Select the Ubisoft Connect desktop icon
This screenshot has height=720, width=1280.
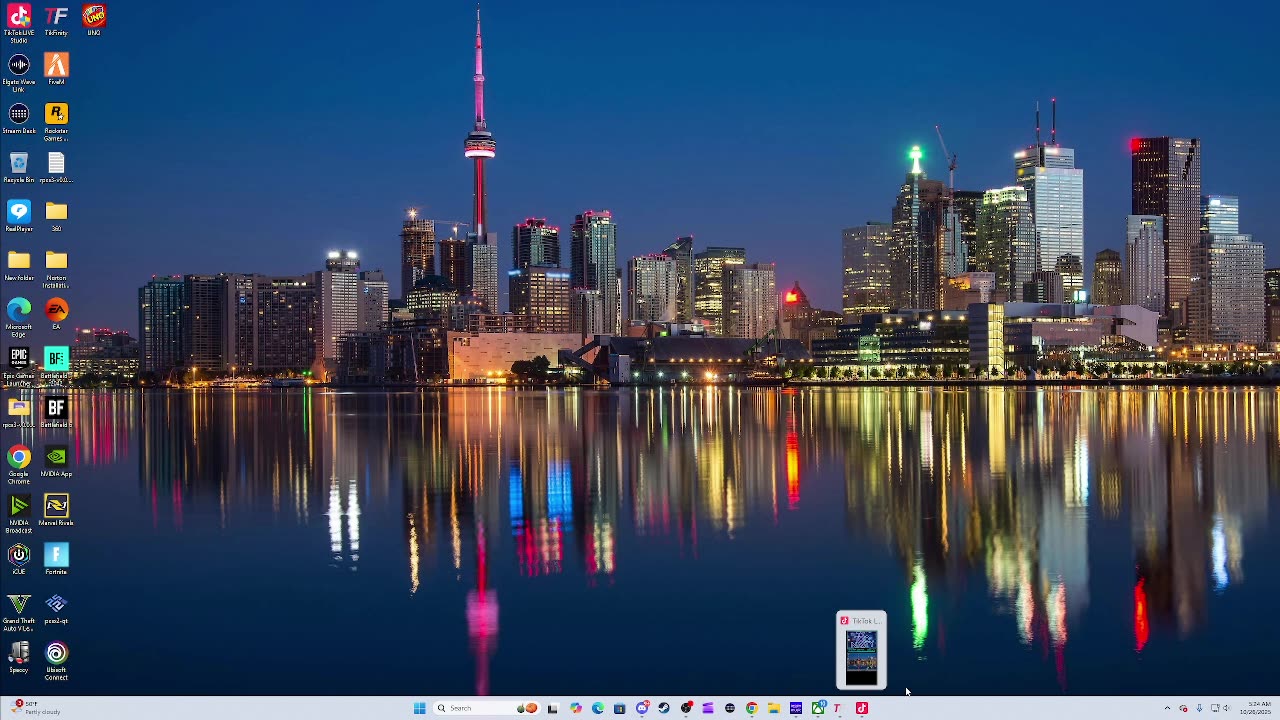click(56, 661)
